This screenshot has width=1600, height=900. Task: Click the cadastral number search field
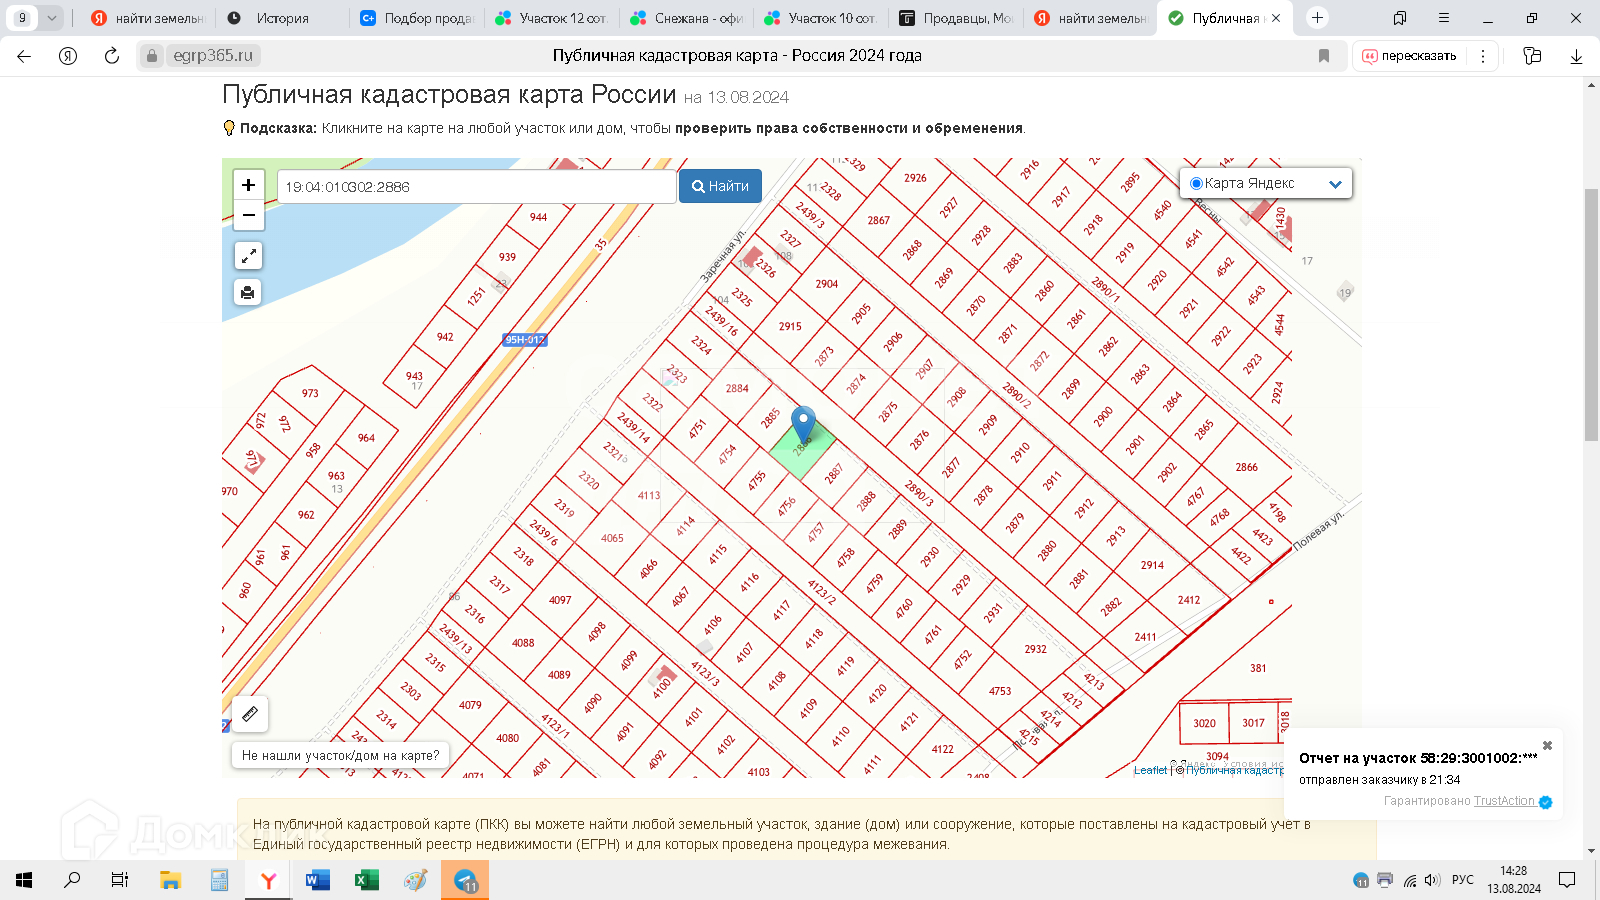click(x=477, y=187)
